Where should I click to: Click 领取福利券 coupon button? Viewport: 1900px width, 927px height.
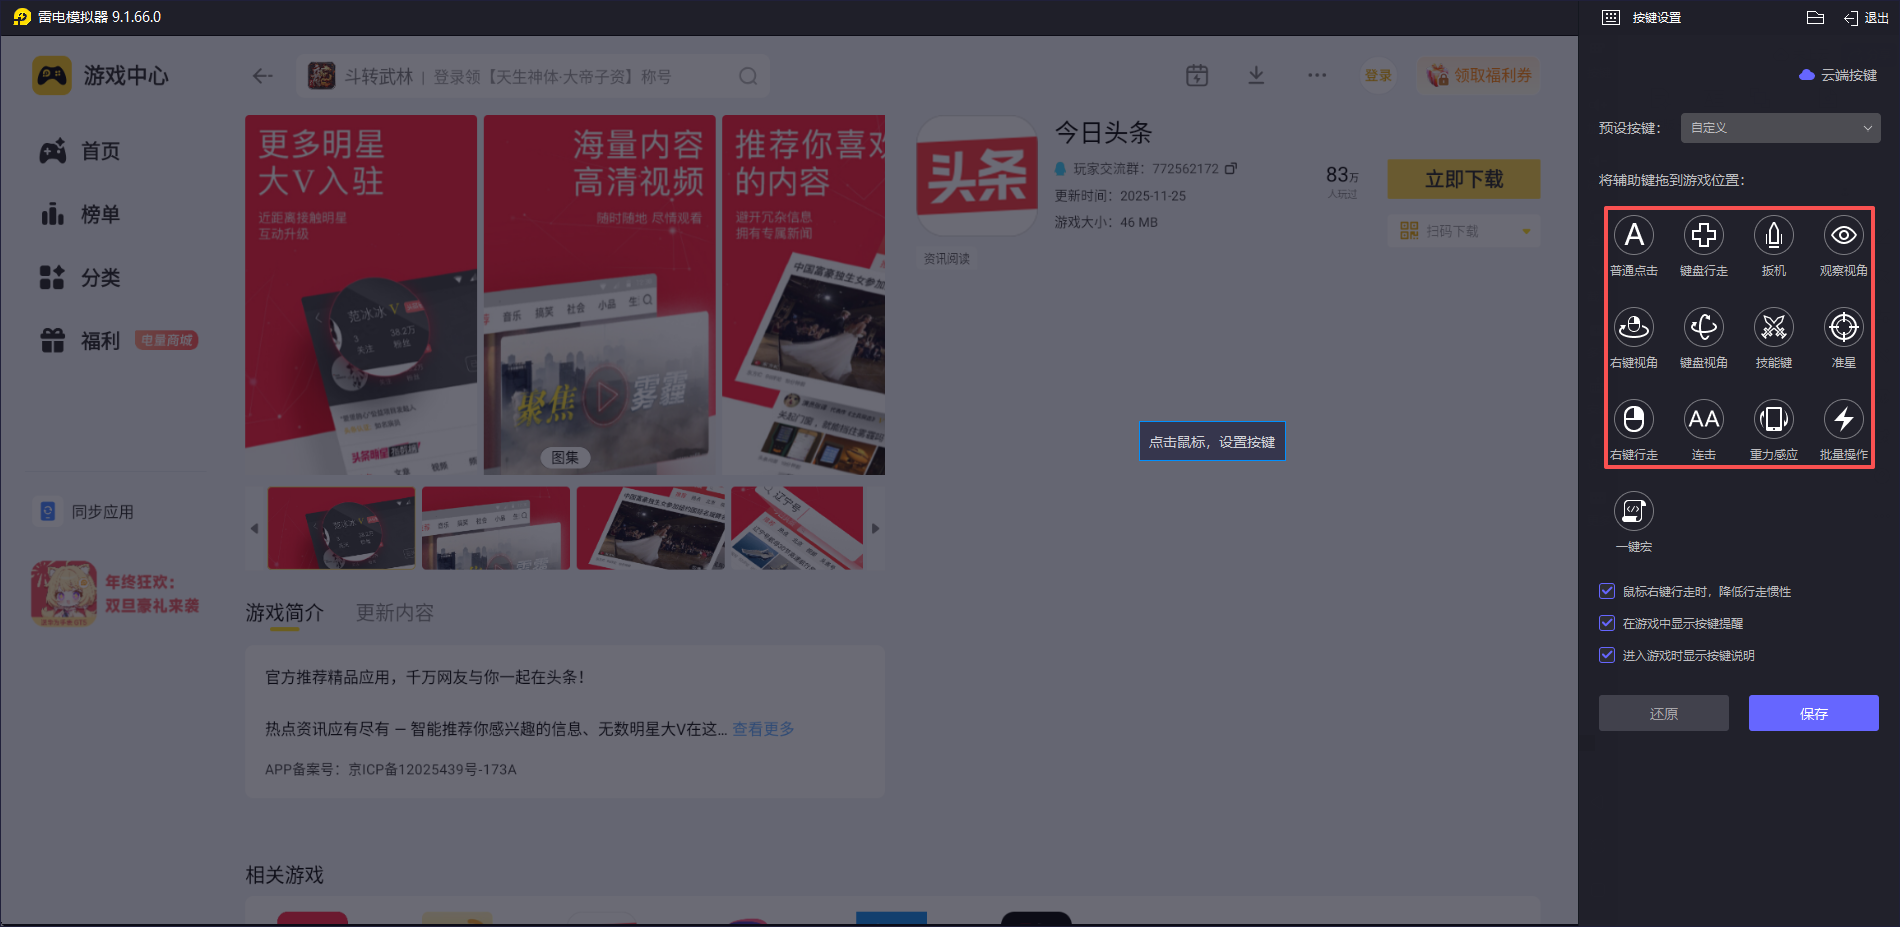(x=1478, y=75)
